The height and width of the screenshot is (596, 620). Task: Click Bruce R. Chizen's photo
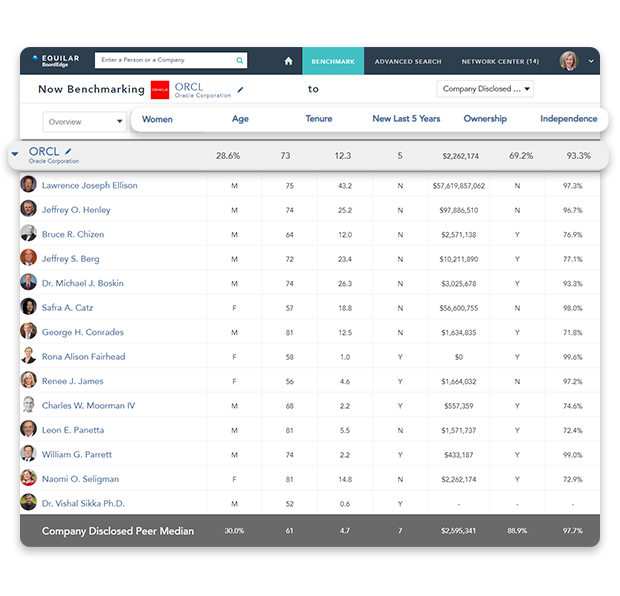(x=28, y=233)
